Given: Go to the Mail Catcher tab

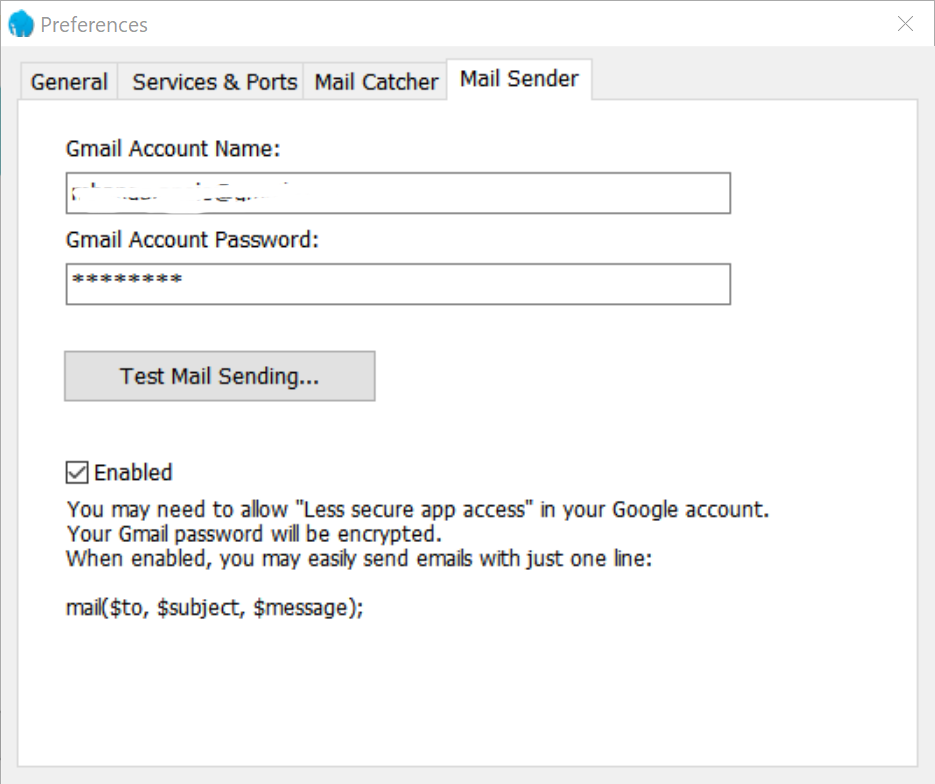Looking at the screenshot, I should (376, 82).
